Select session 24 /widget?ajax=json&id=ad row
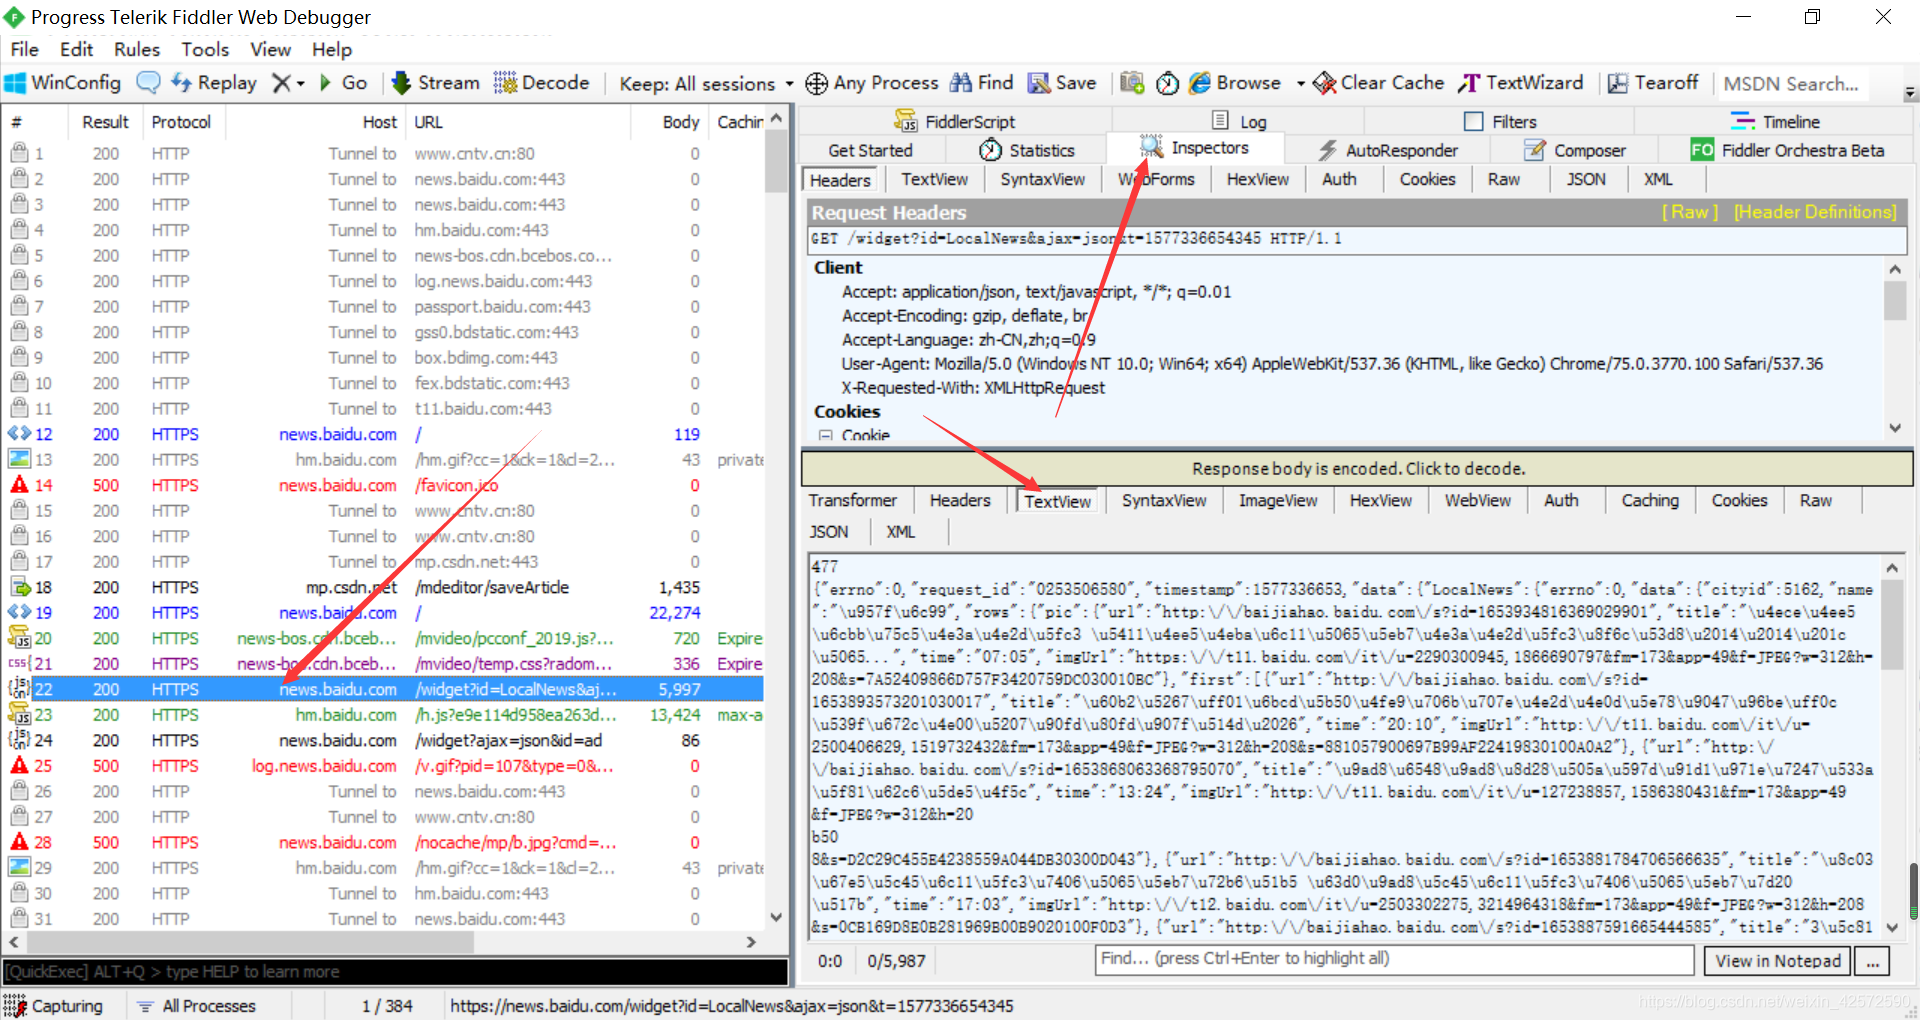This screenshot has width=1920, height=1020. 385,740
